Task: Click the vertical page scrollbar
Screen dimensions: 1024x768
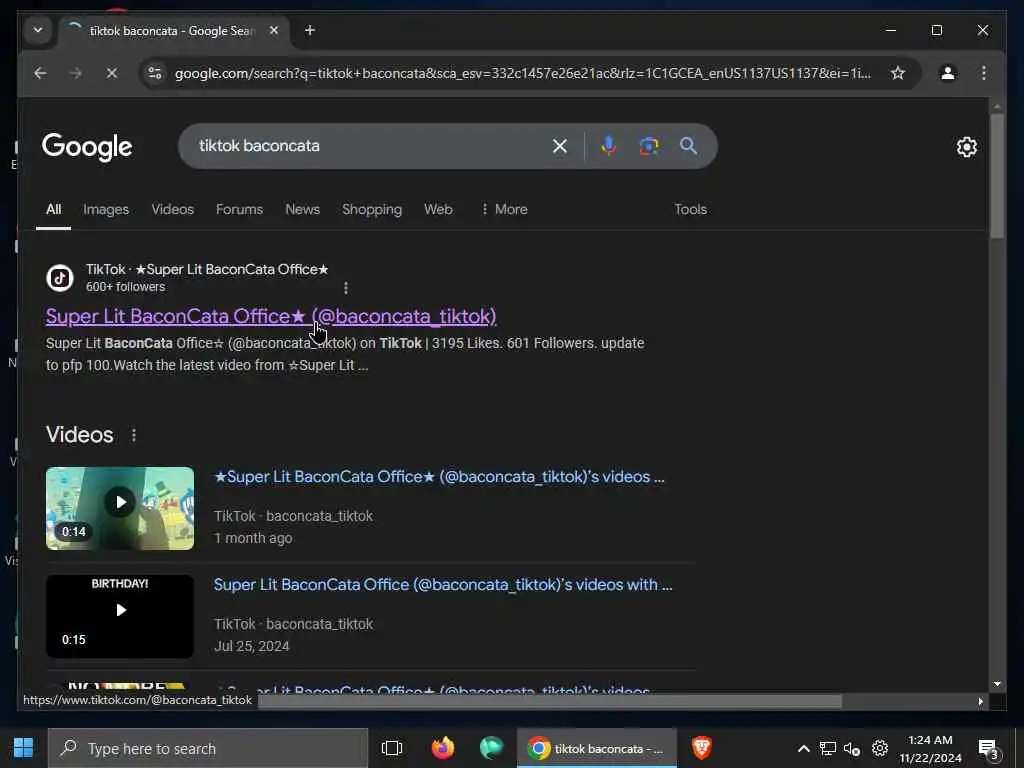Action: (x=997, y=176)
